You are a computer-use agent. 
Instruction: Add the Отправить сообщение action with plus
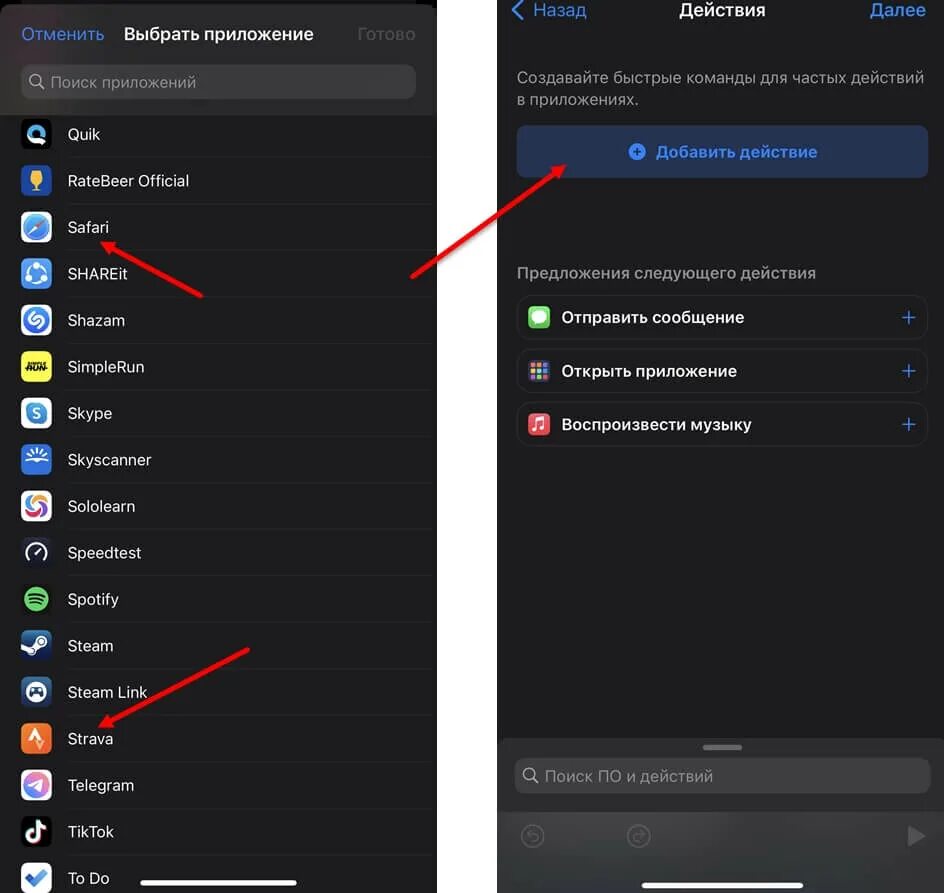(x=908, y=317)
